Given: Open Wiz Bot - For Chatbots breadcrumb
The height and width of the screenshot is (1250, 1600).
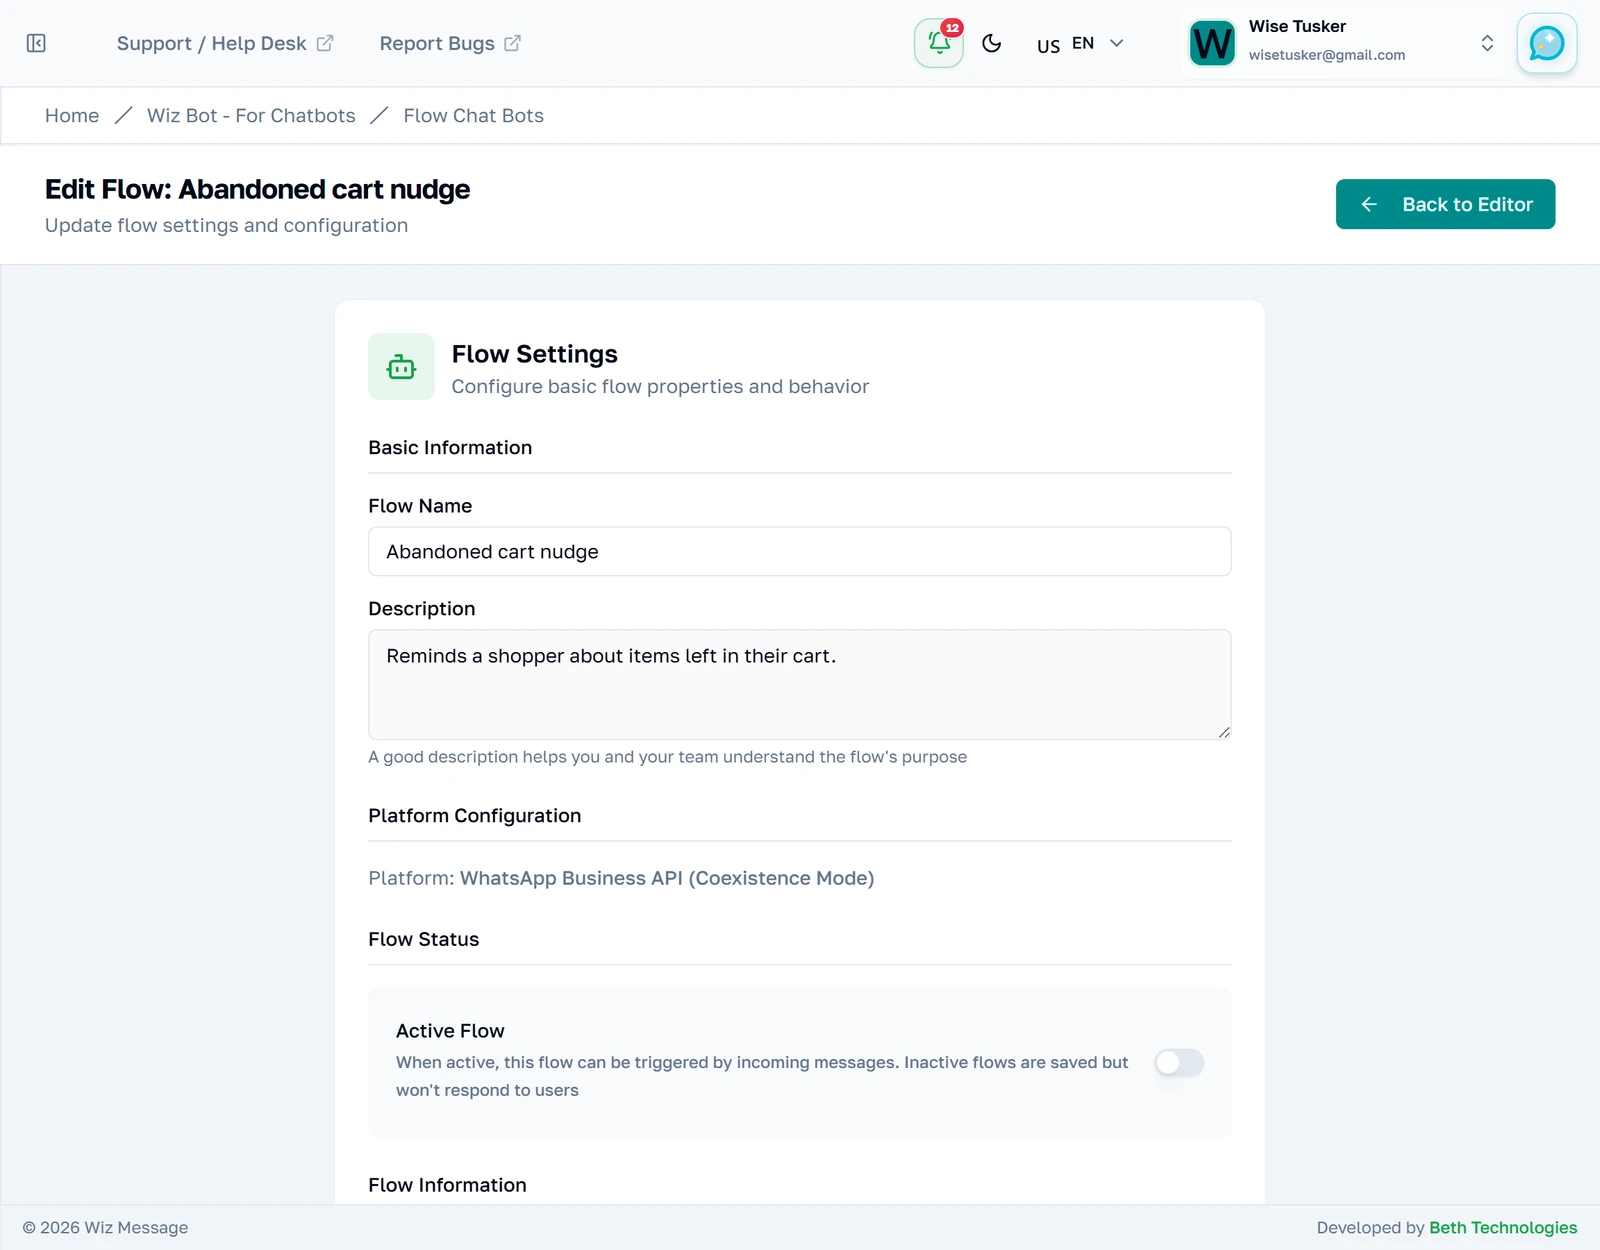Looking at the screenshot, I should (251, 116).
